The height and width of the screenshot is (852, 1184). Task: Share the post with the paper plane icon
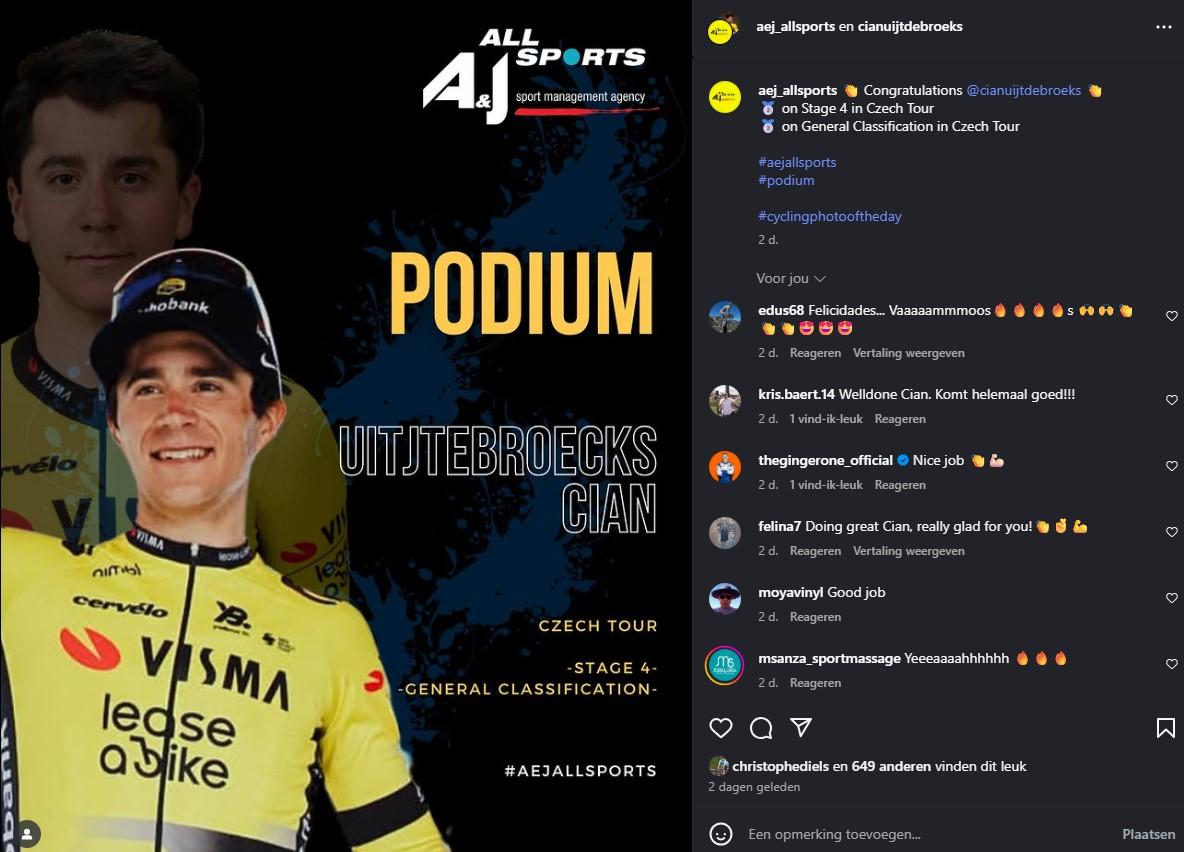pyautogui.click(x=800, y=727)
